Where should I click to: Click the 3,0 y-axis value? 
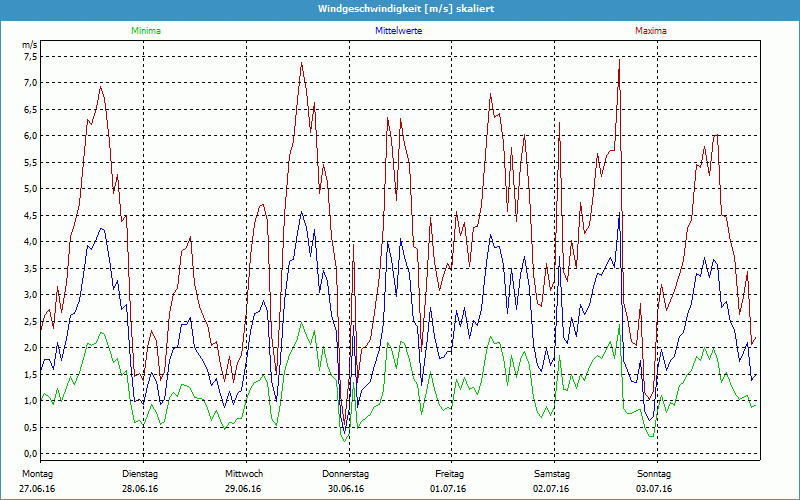tap(30, 294)
